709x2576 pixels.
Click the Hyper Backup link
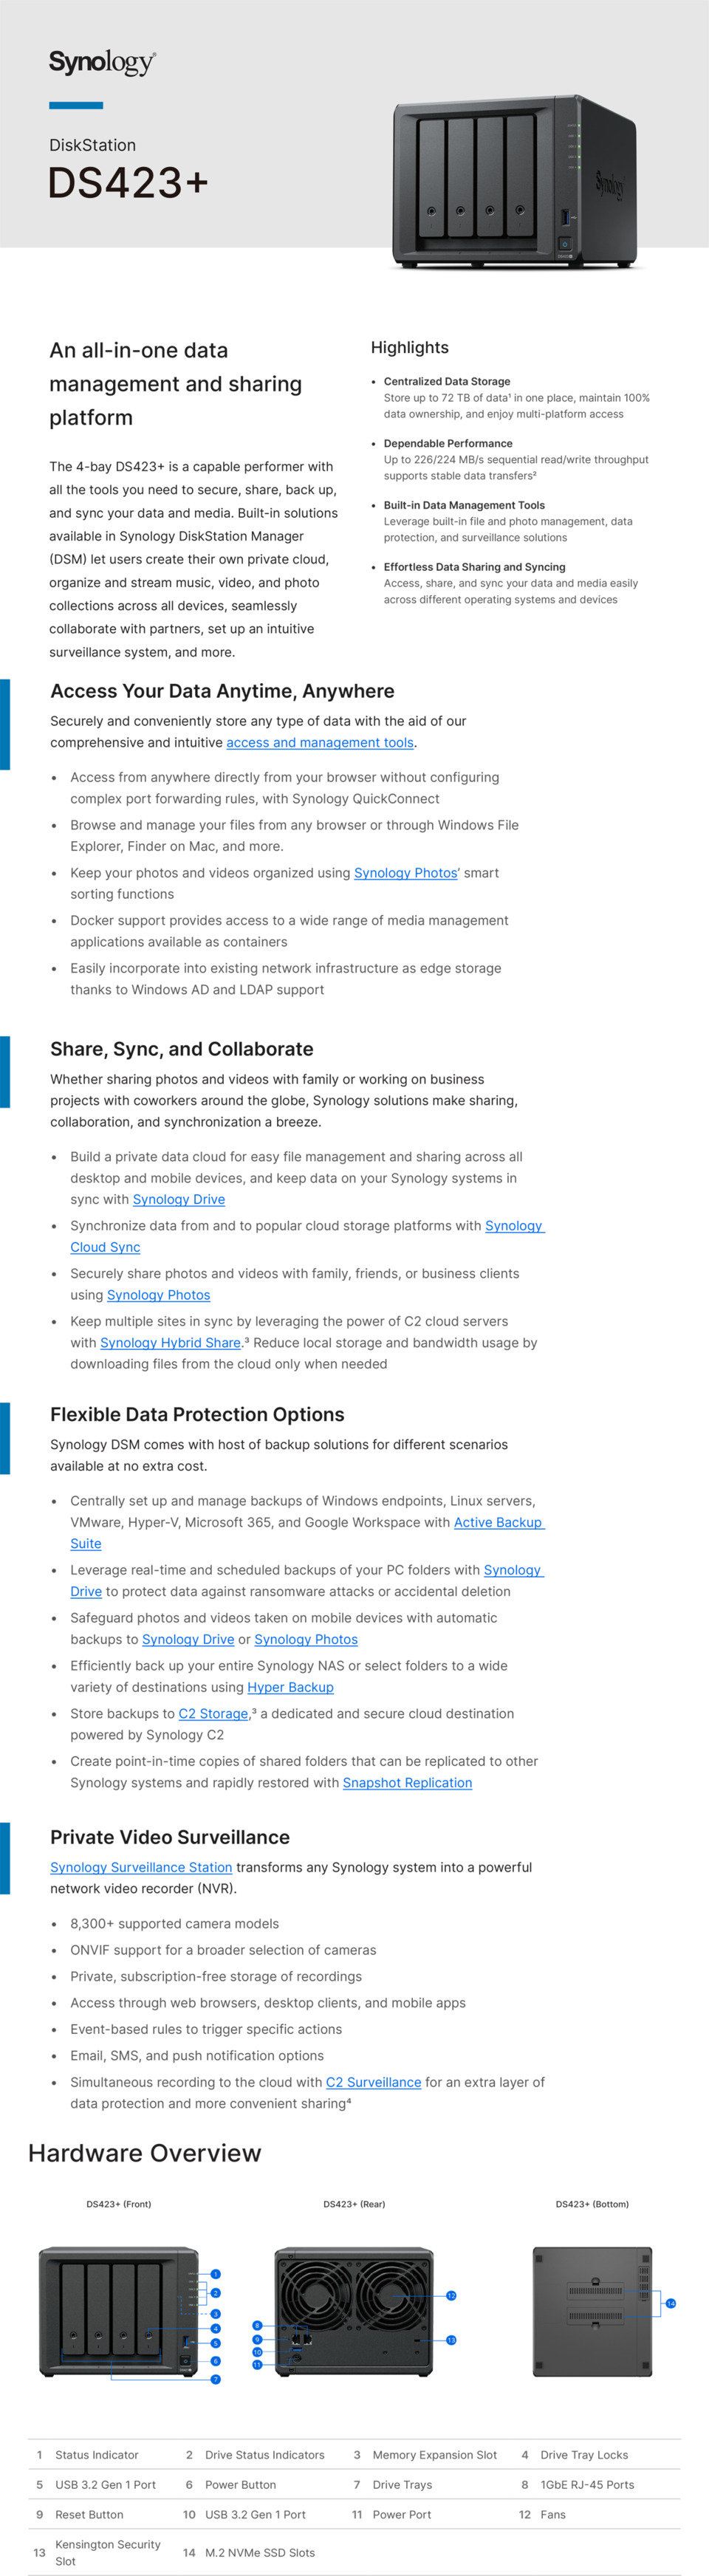290,1687
